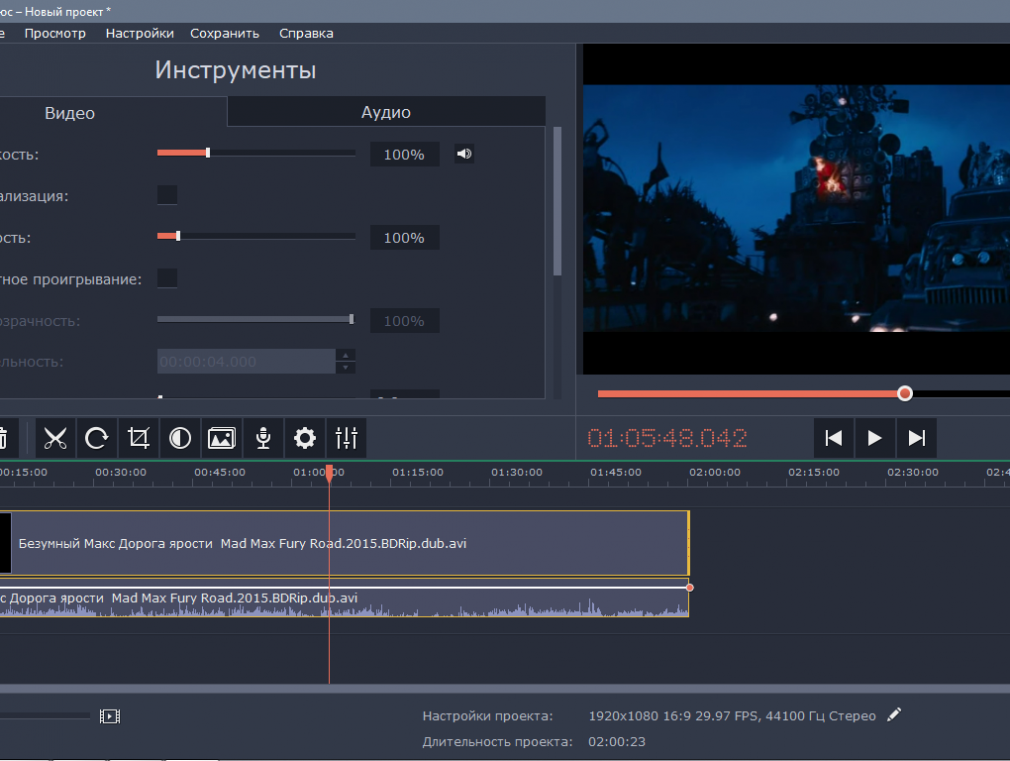1010x761 pixels.
Task: Click the 00:45:00 mark on ruler
Action: point(220,472)
